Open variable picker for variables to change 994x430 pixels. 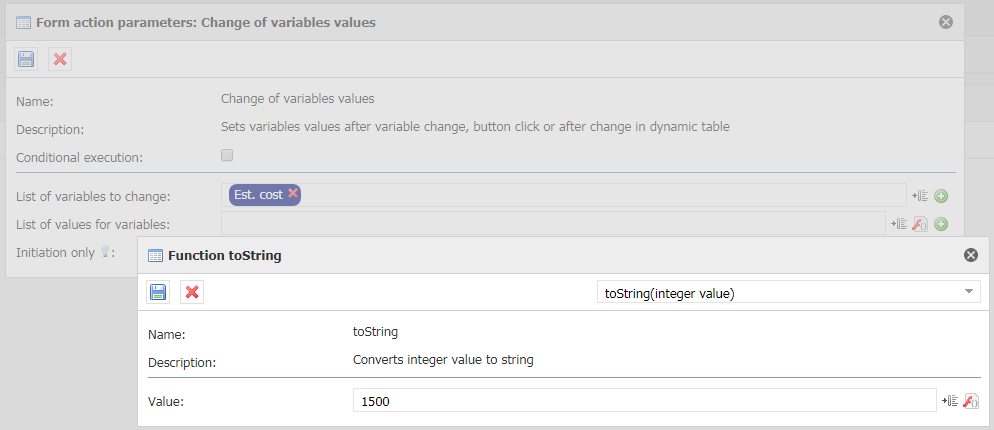point(920,196)
